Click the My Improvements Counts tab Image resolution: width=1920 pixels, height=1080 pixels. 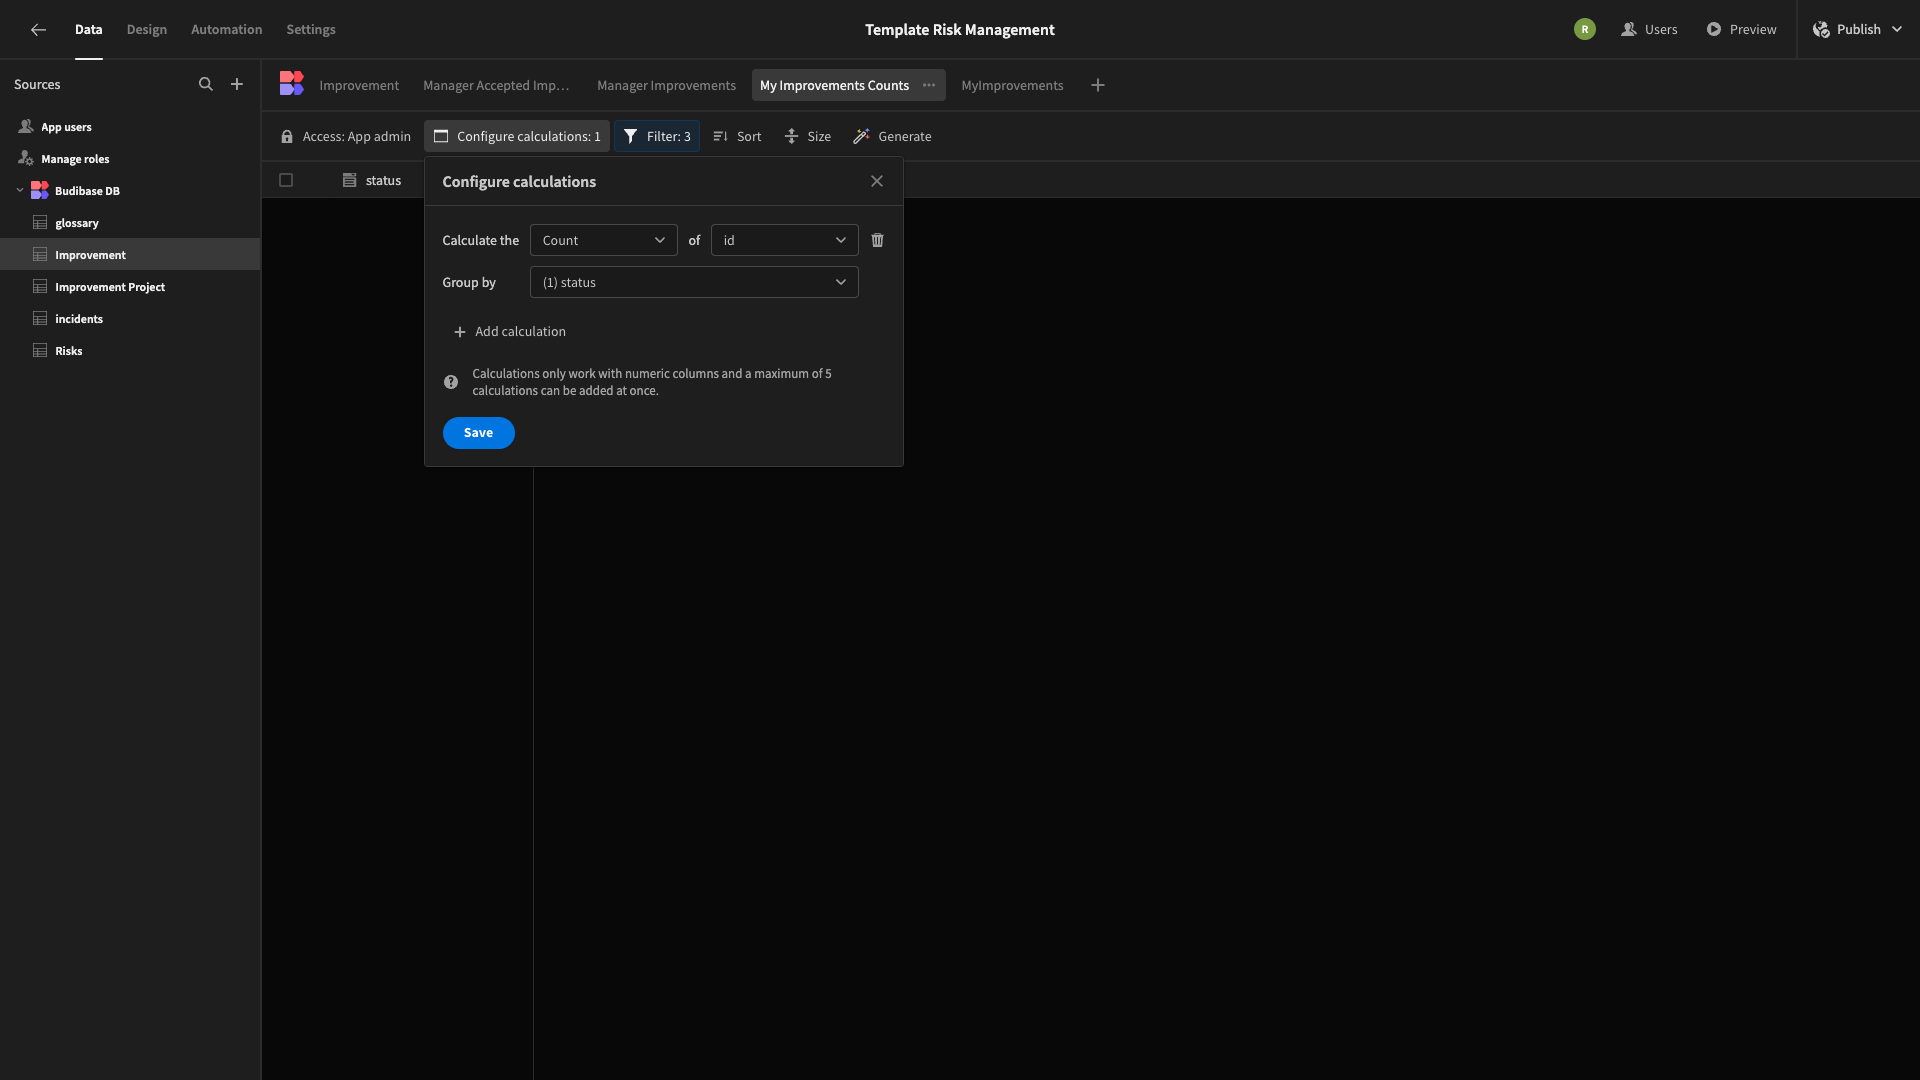tap(835, 84)
